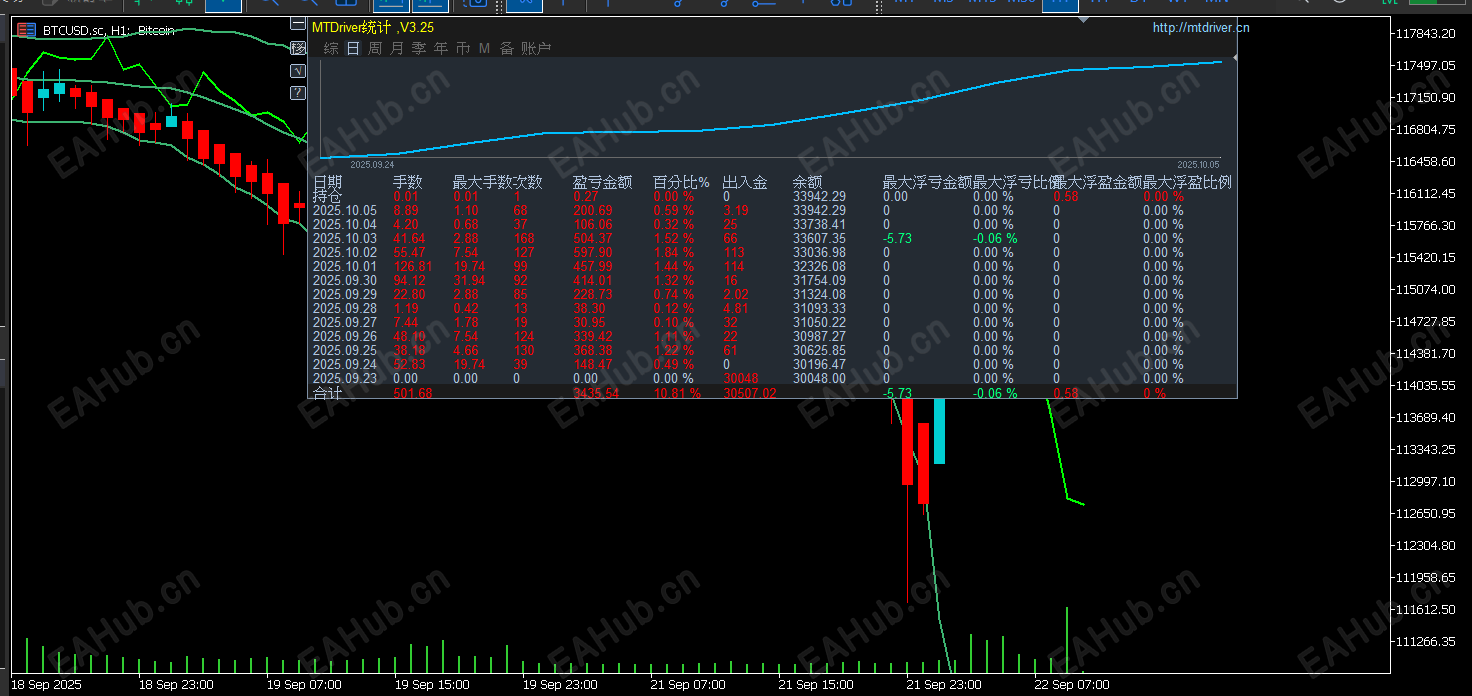Open the ? help icon beside the panel
Screen dimensions: 1472x696
[x=298, y=94]
